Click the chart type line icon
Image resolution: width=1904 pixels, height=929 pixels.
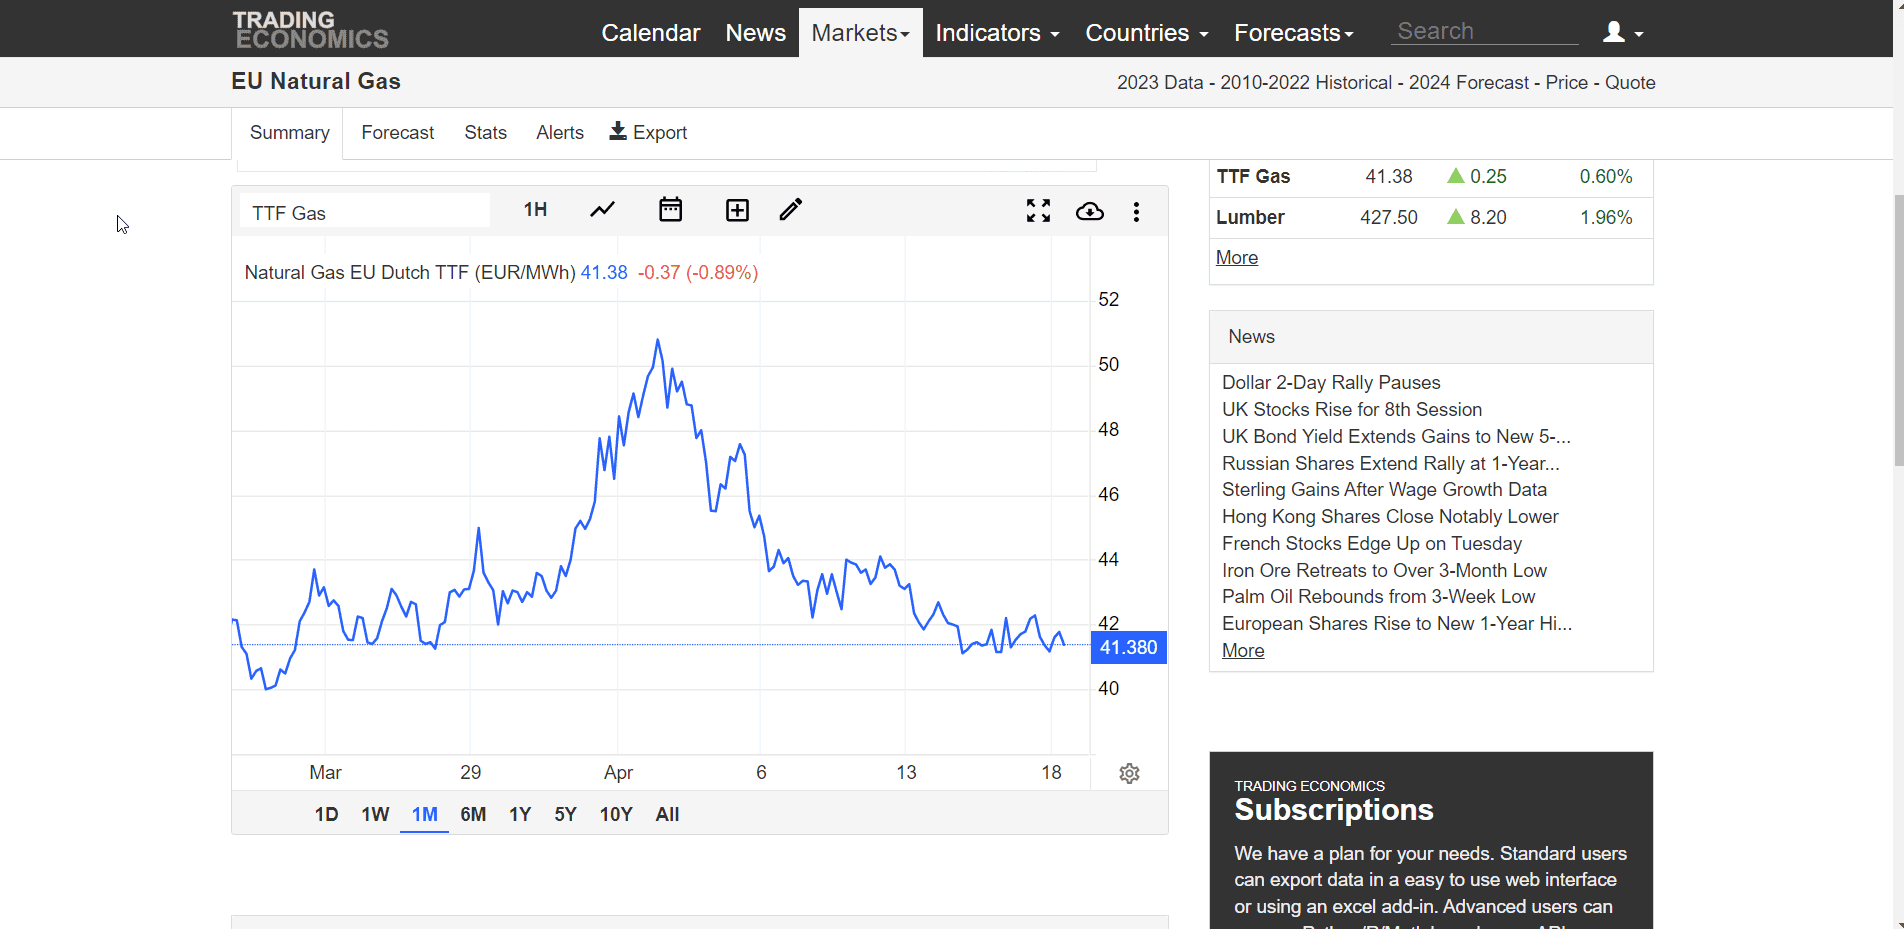point(602,210)
